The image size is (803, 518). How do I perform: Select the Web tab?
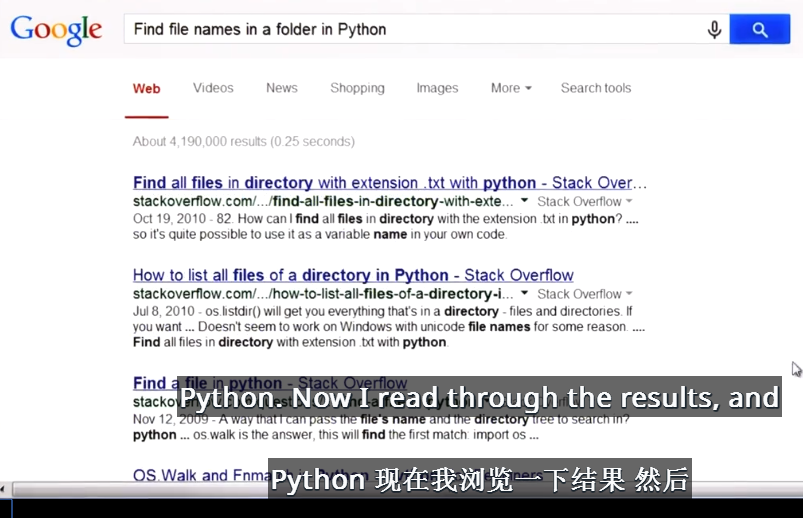(x=146, y=89)
